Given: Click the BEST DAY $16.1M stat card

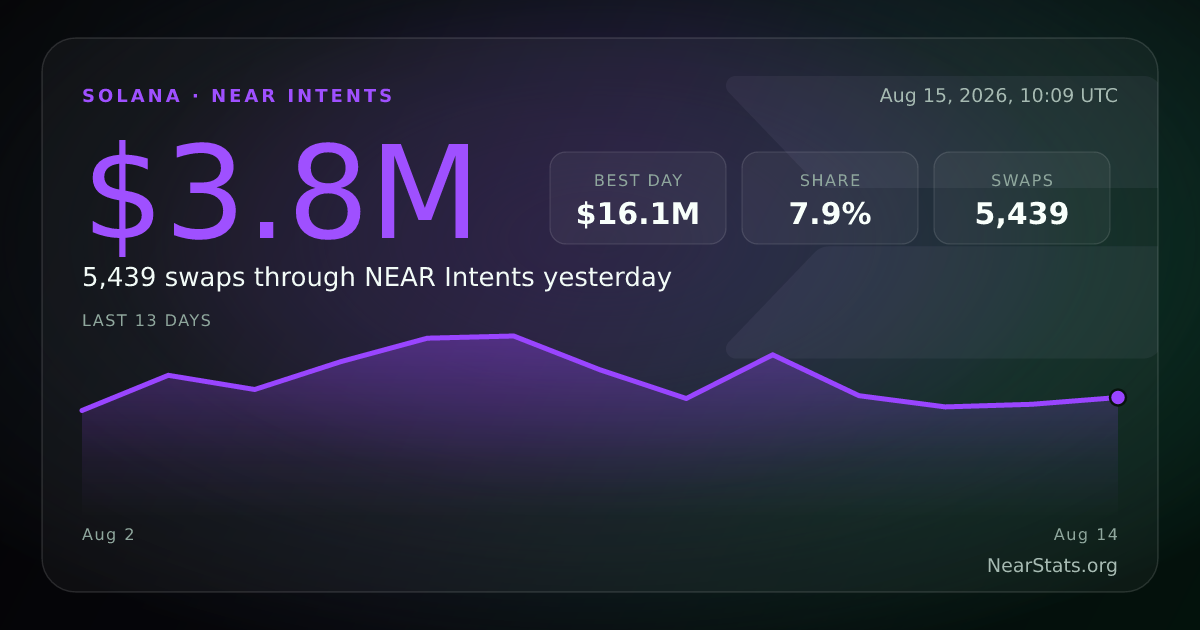Looking at the screenshot, I should pos(638,198).
